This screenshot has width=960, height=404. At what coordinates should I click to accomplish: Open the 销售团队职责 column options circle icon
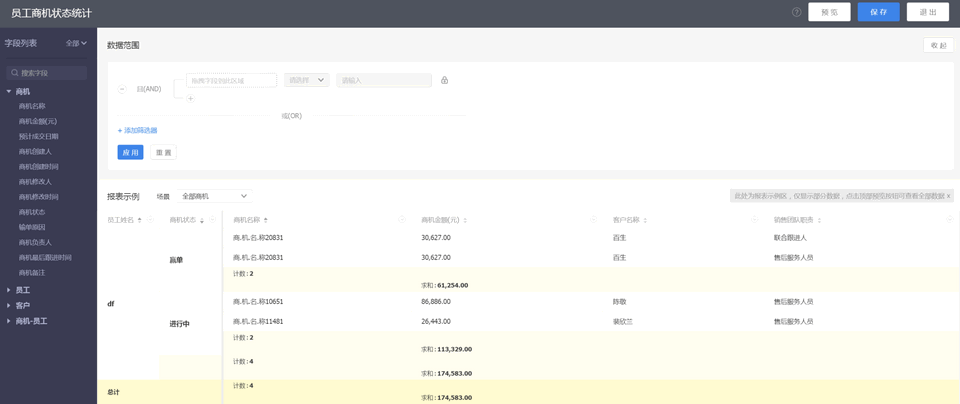click(x=950, y=219)
